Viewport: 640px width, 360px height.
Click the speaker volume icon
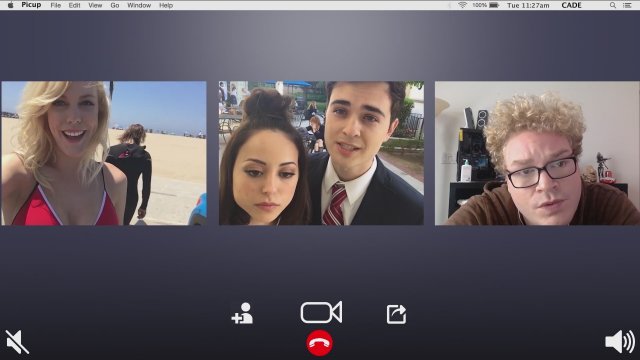(x=620, y=341)
